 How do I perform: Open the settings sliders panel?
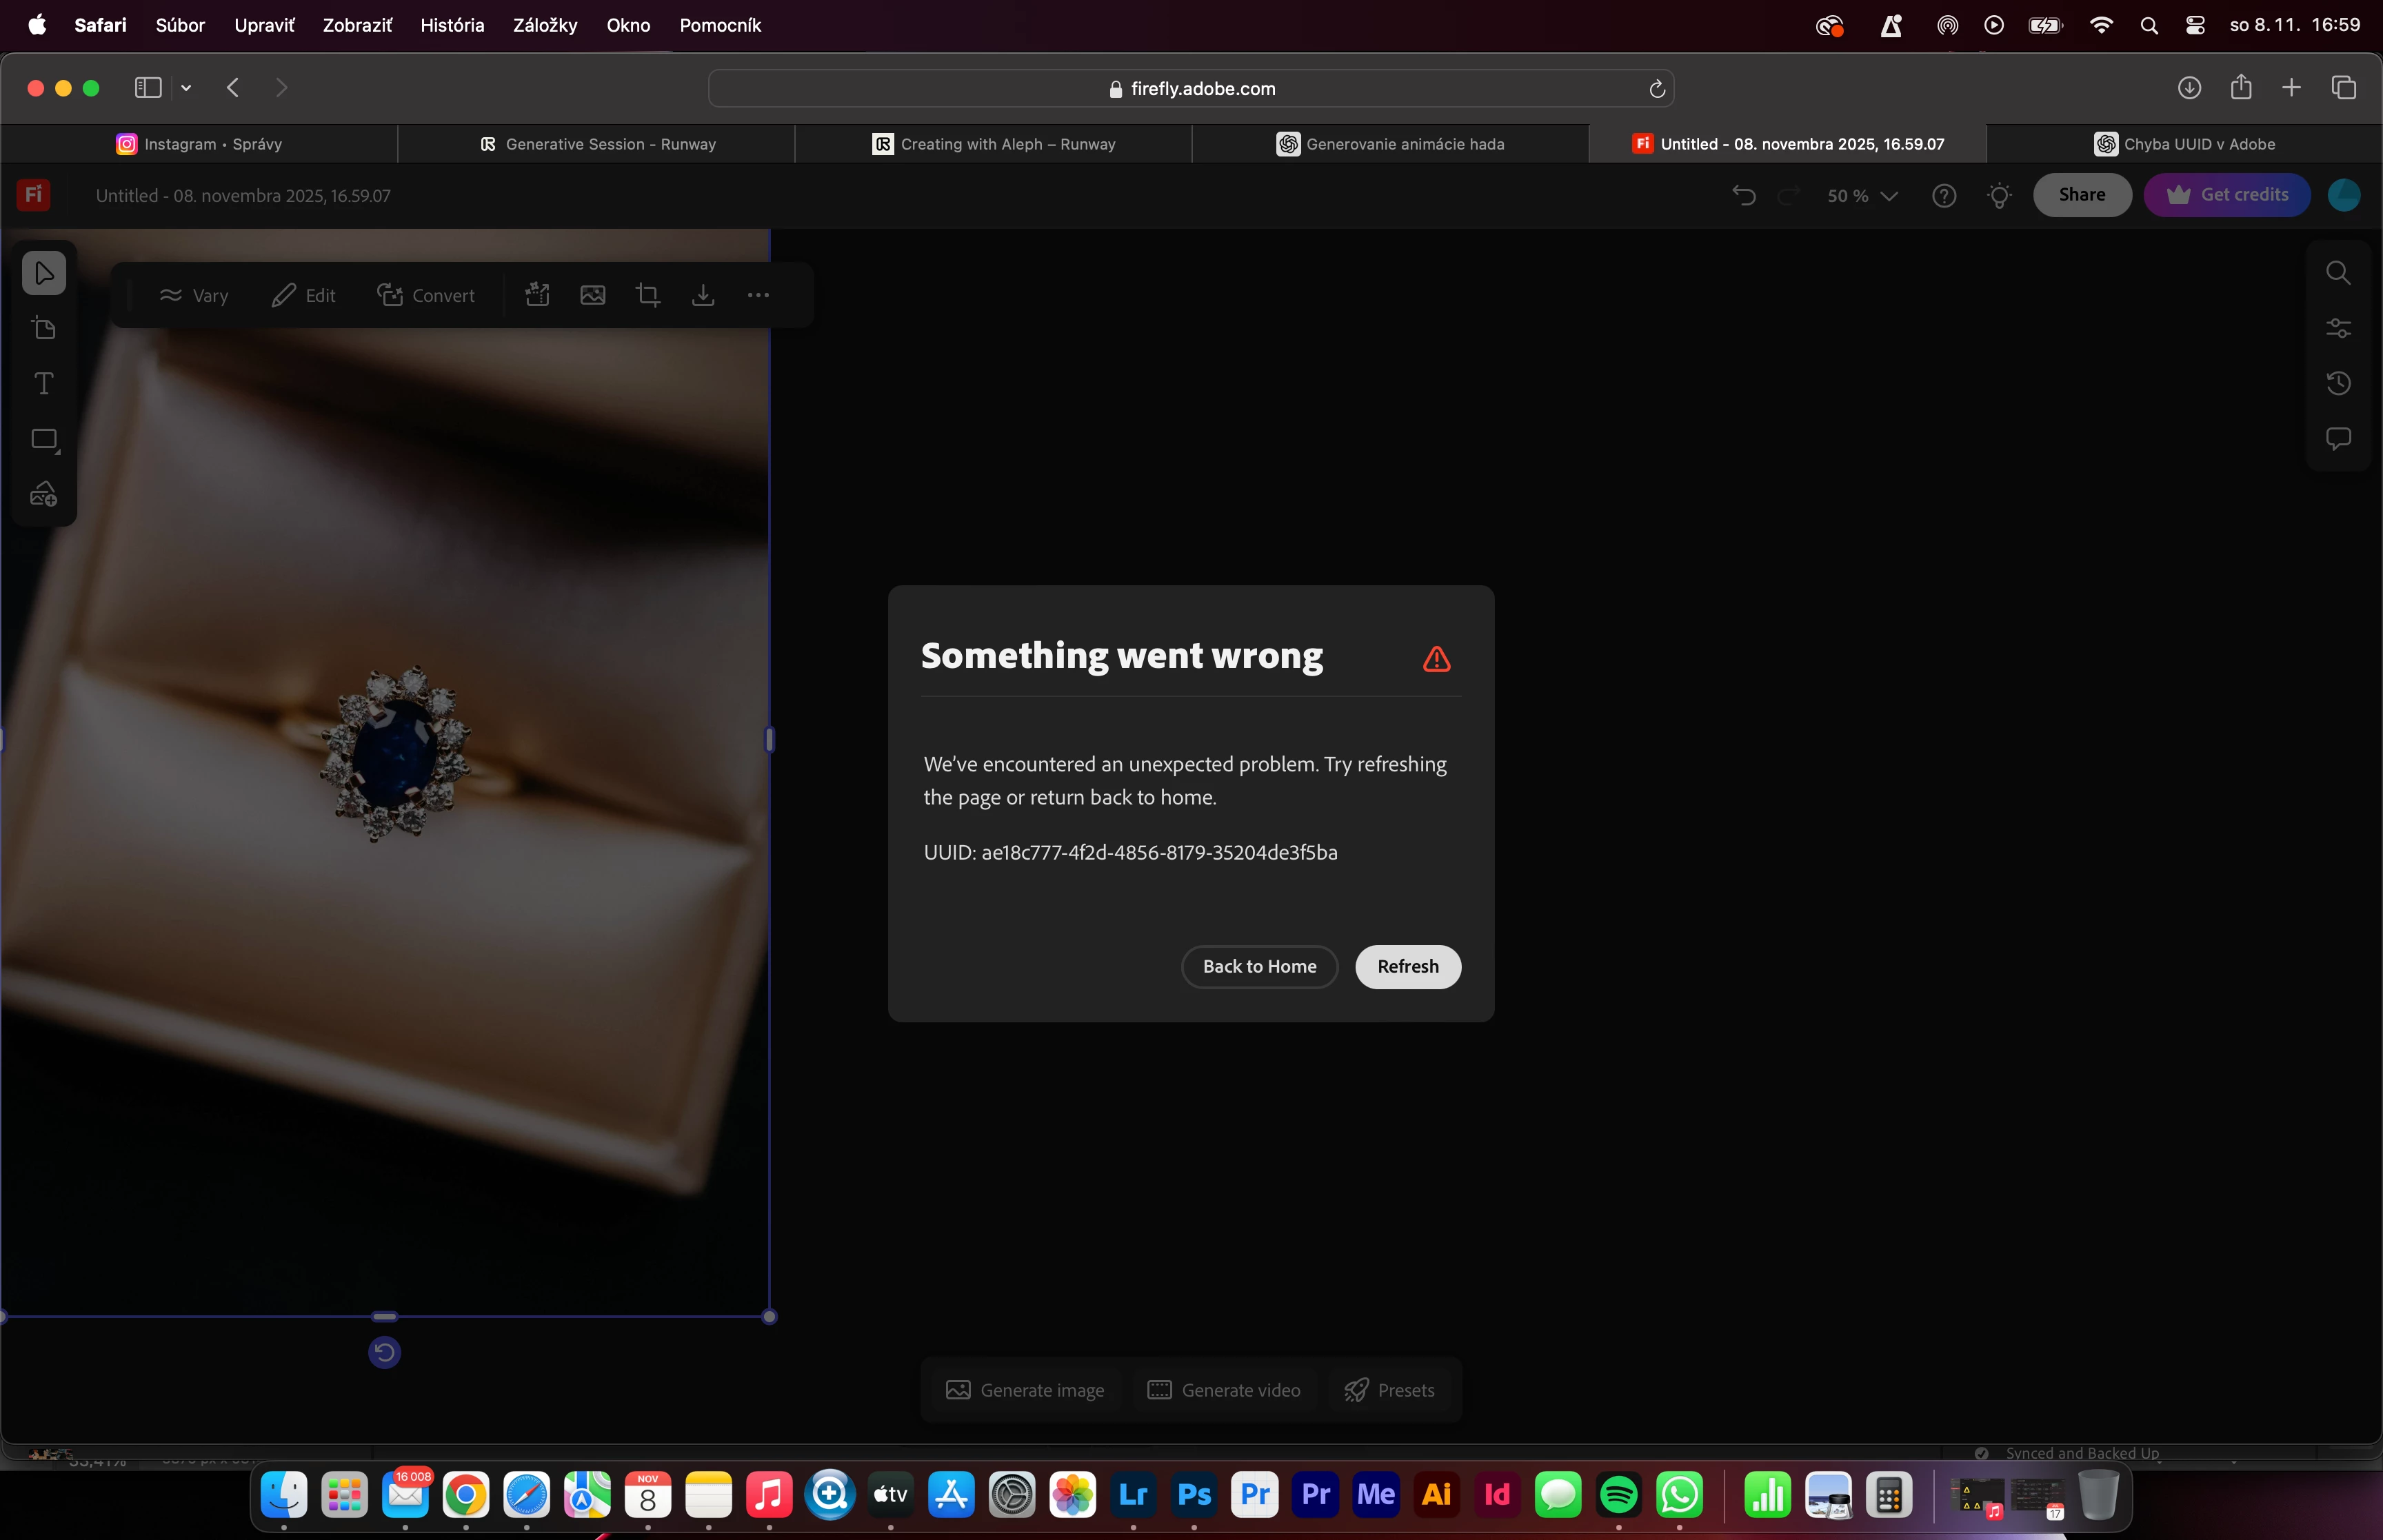[x=2338, y=328]
